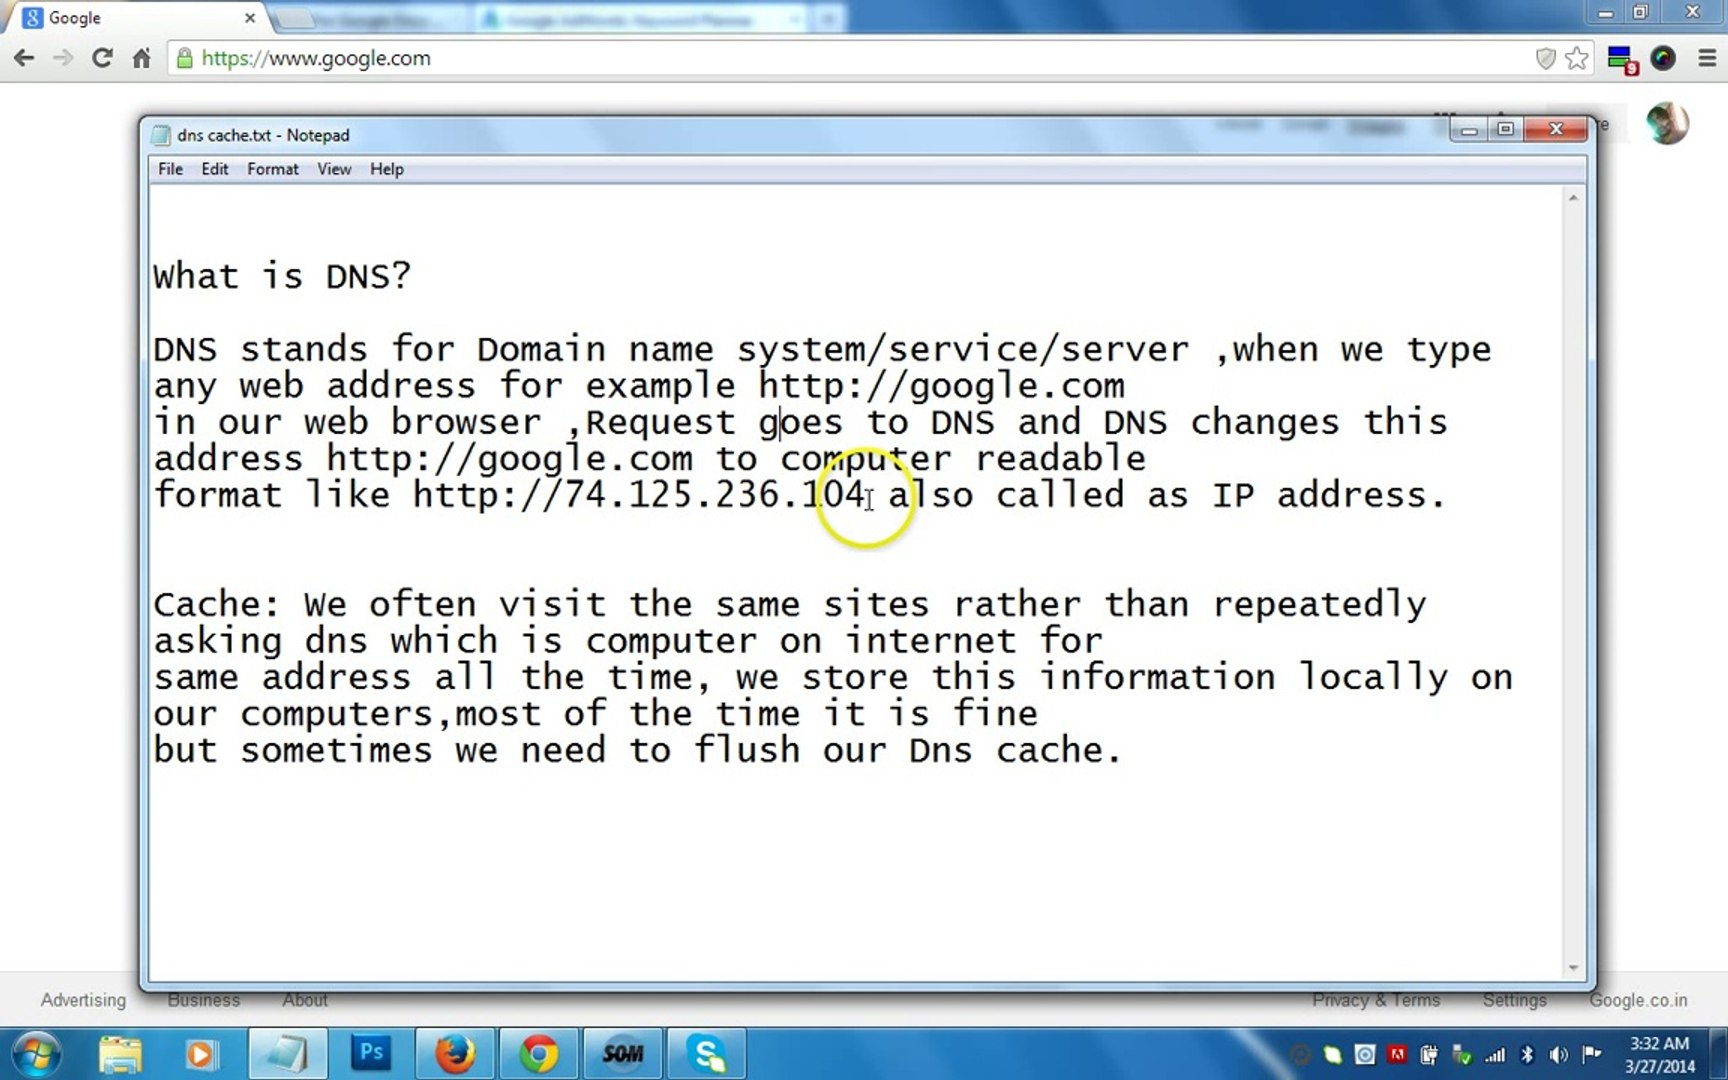Switch to the Google tab in Chrome

coord(140,18)
